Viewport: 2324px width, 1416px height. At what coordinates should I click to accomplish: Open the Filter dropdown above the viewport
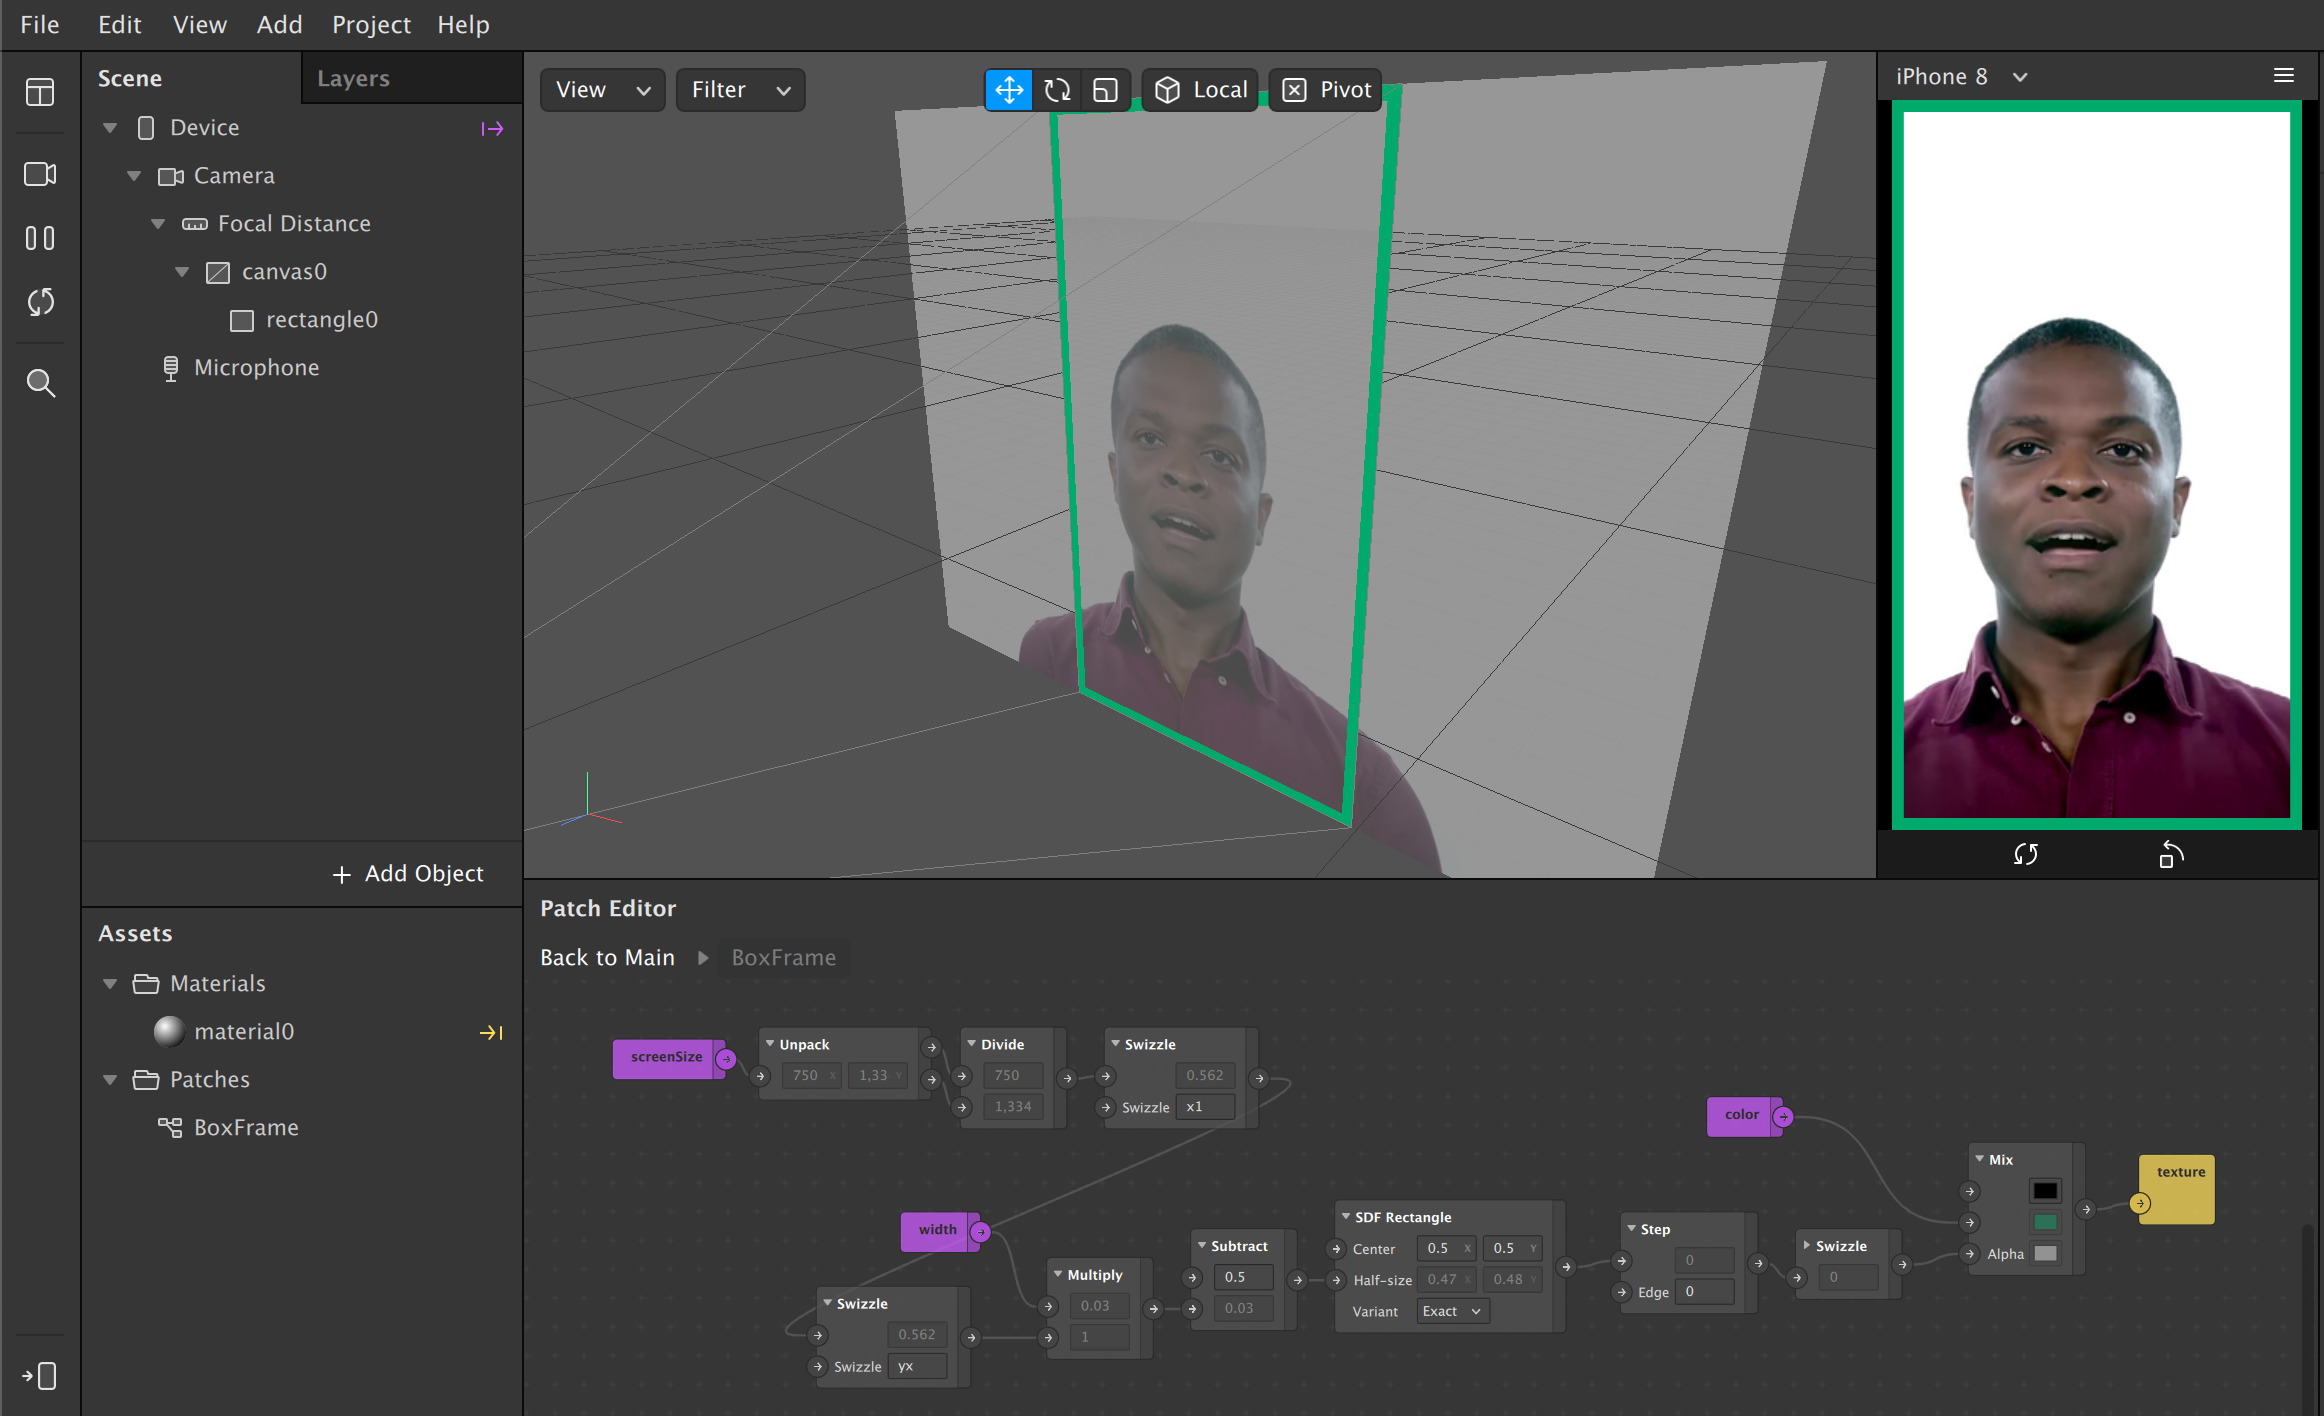coord(740,89)
